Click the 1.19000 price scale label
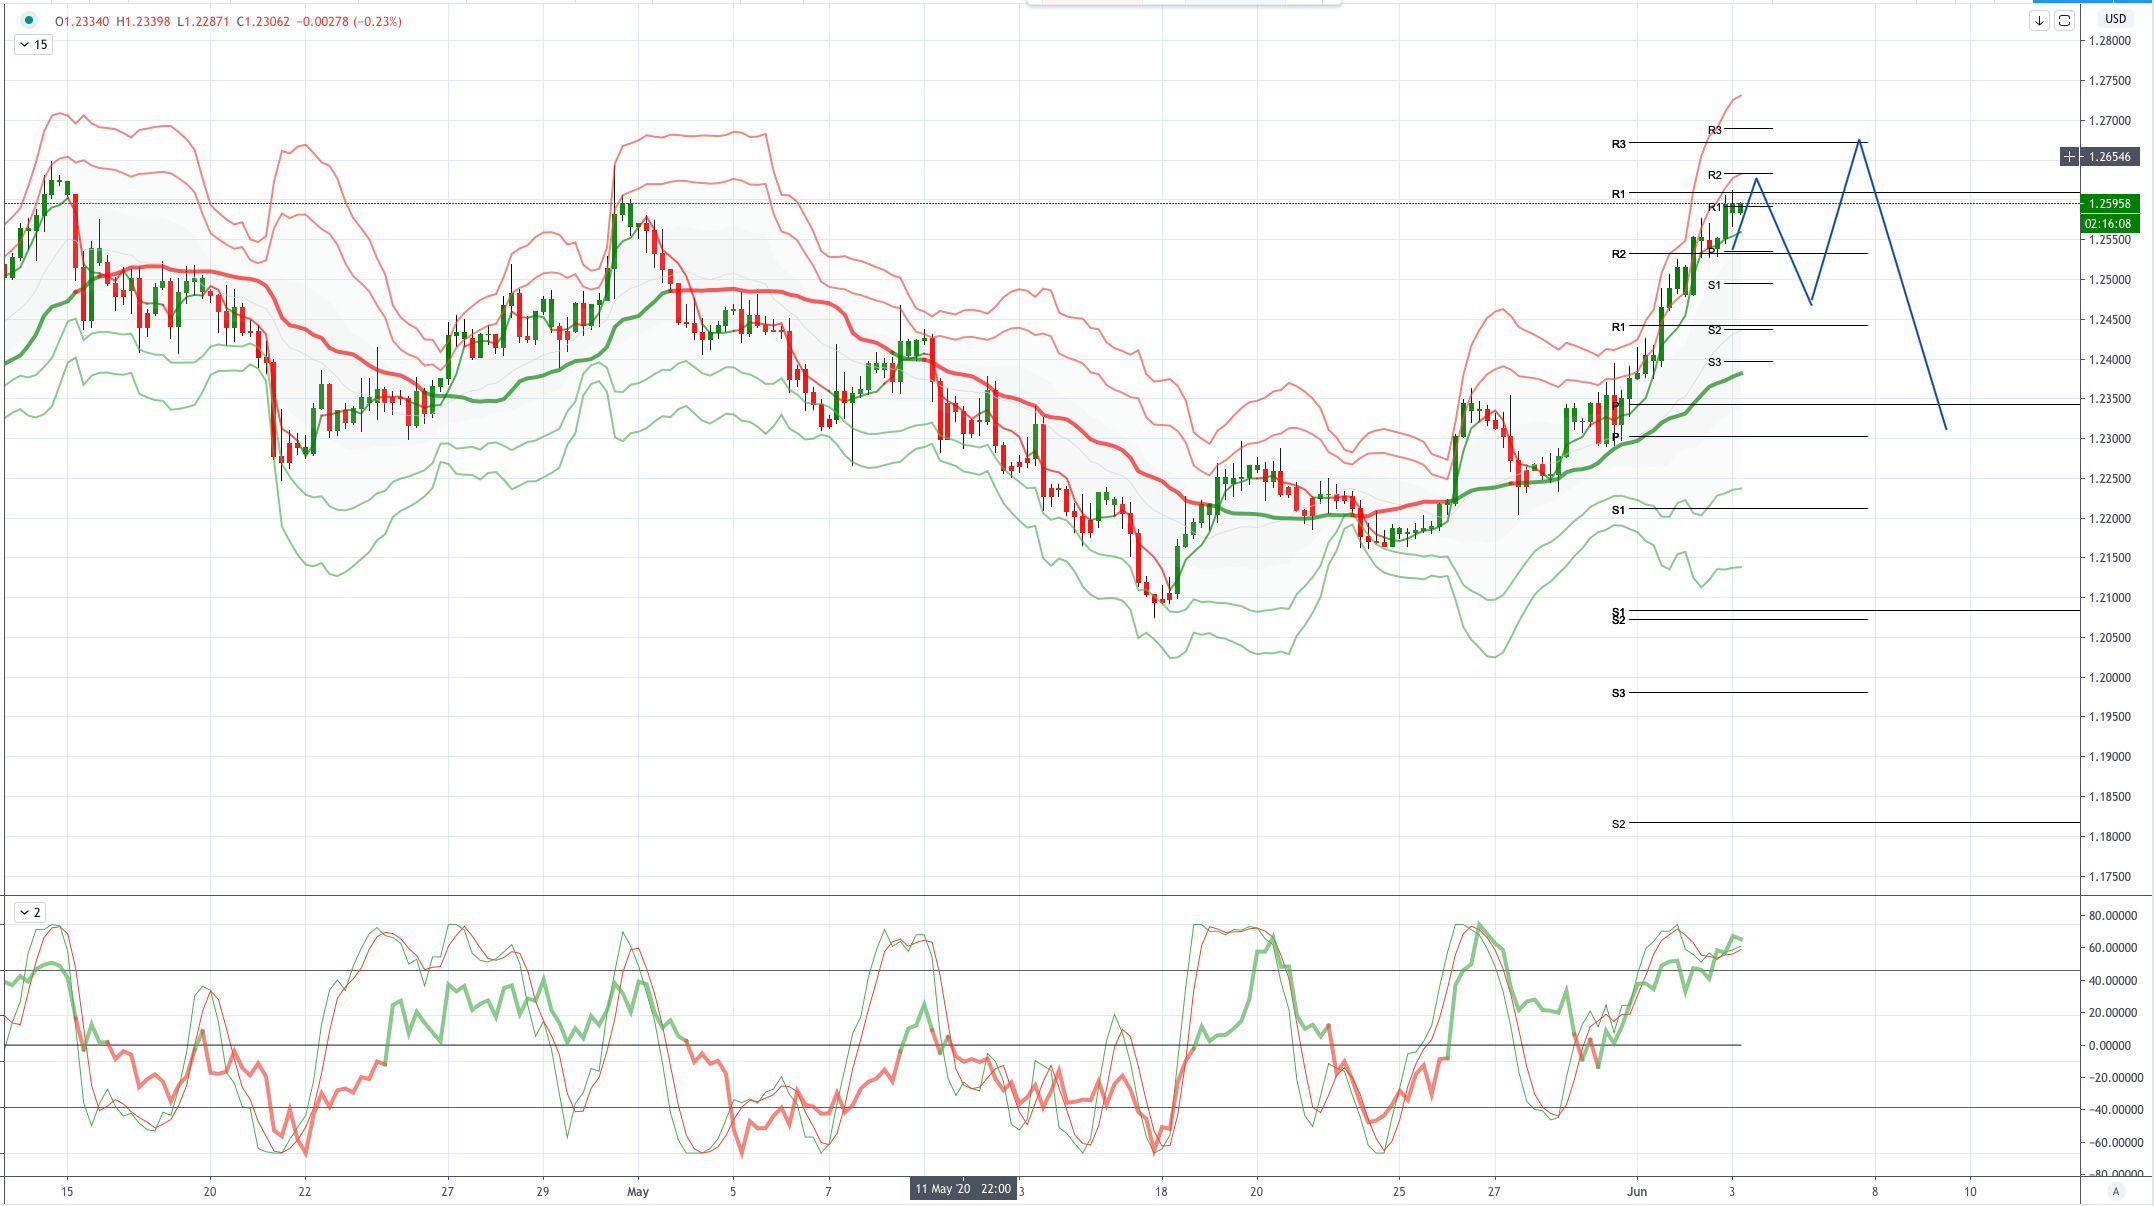This screenshot has height=1206, width=2154. [2110, 757]
